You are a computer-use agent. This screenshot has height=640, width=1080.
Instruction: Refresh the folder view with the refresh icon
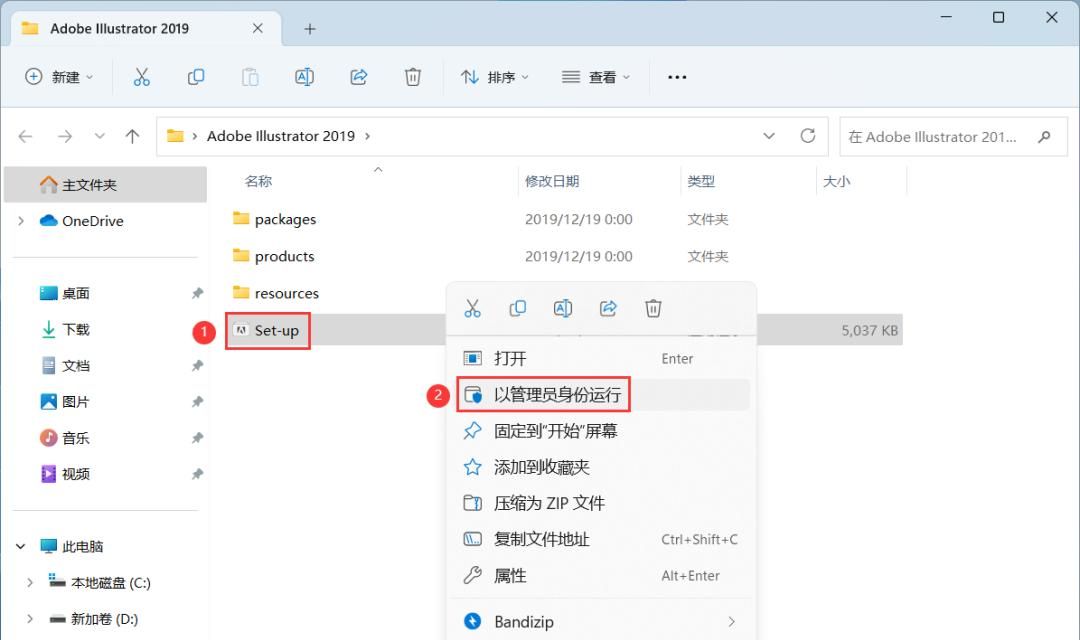tap(808, 136)
